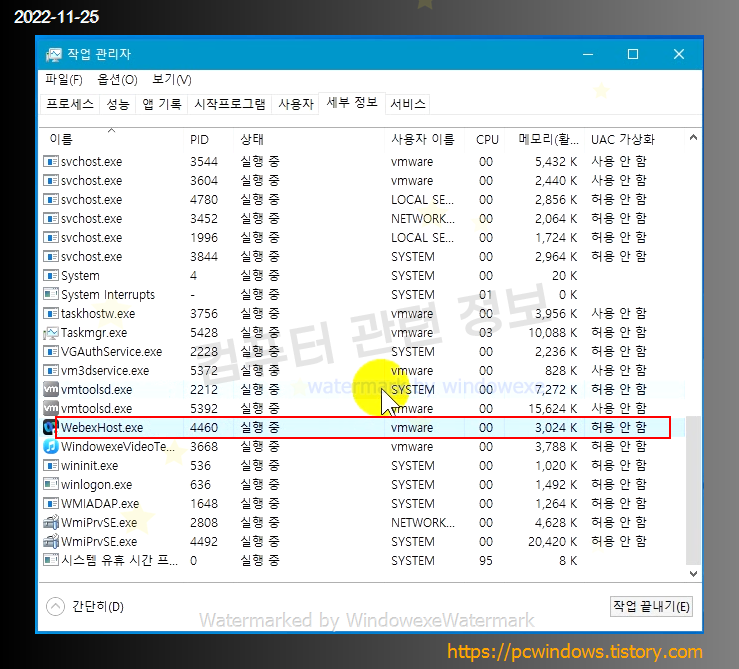Screen dimensions: 739x669
Task: Click the WebexHost.exe process icon
Action: pyautogui.click(x=50, y=427)
